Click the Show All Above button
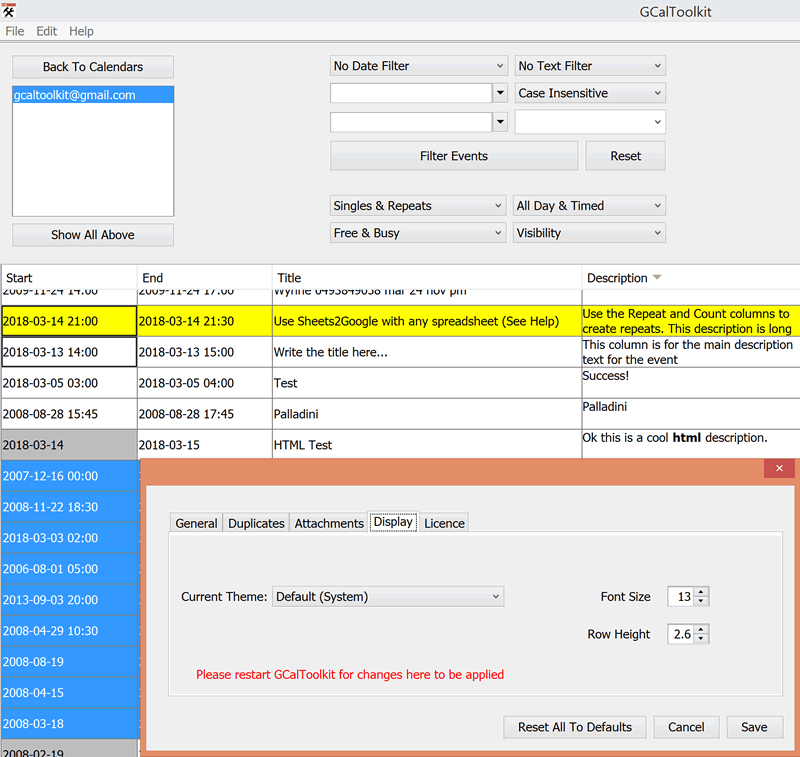The width and height of the screenshot is (800, 757). (93, 235)
